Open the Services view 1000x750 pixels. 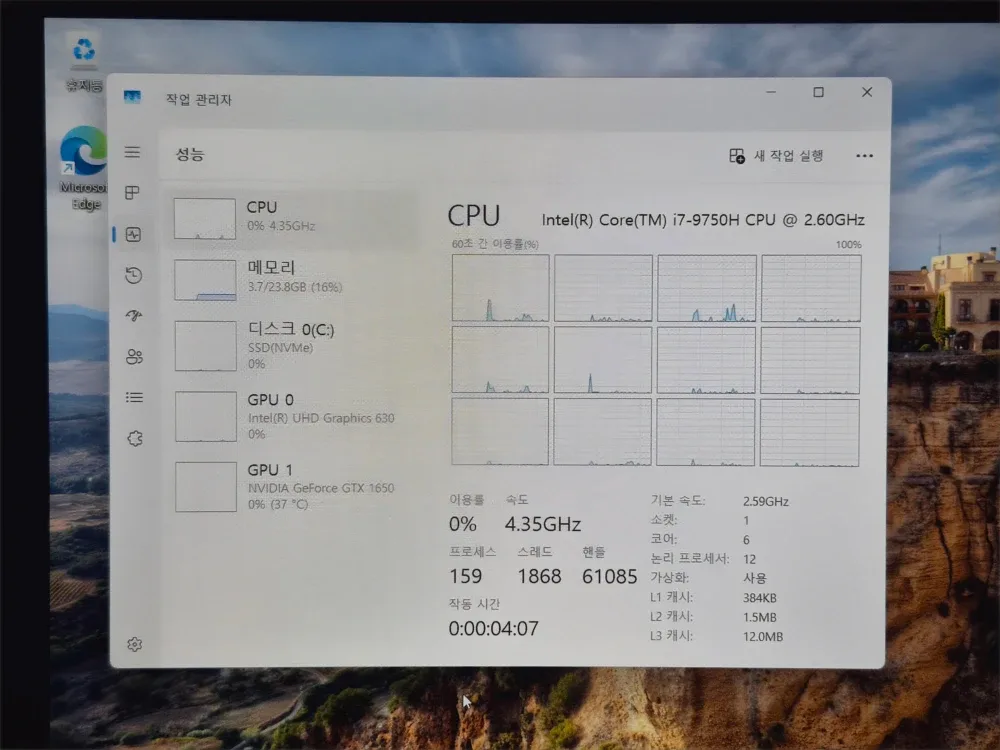pyautogui.click(x=133, y=437)
